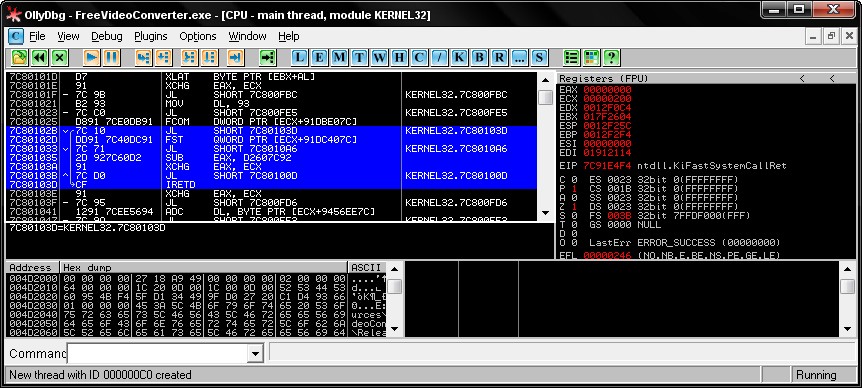The height and width of the screenshot is (388, 862).
Task: Open the File menu
Action: [37, 36]
